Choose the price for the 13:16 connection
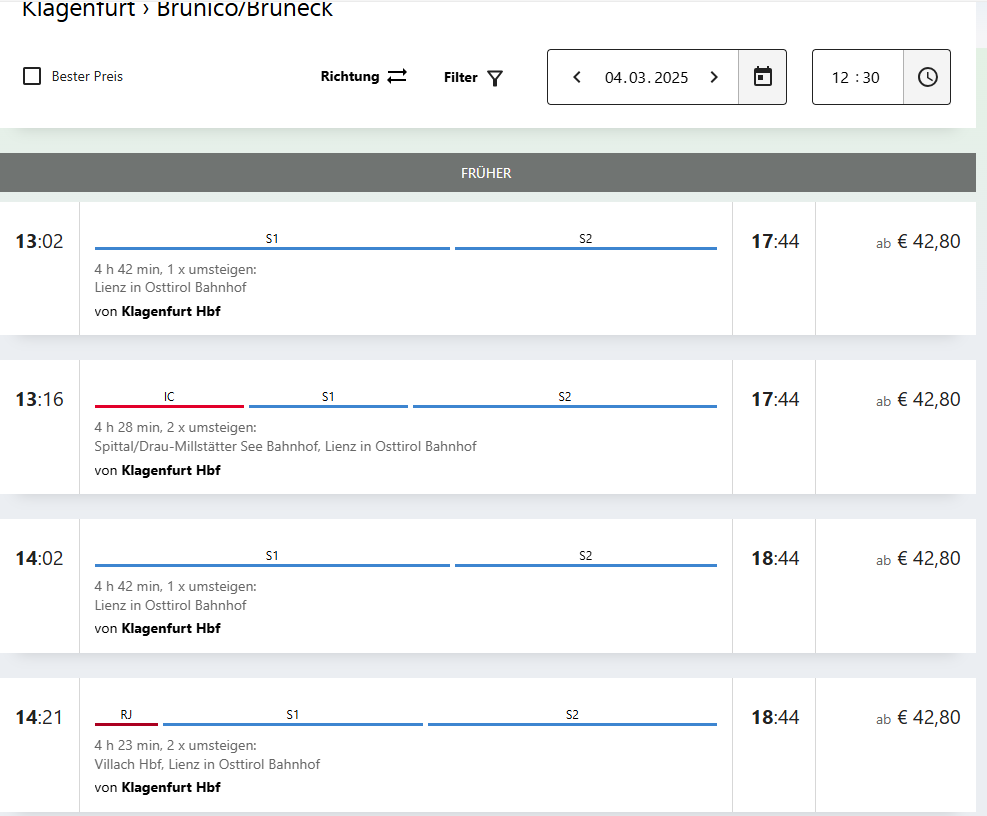The height and width of the screenshot is (816, 987). pos(918,400)
